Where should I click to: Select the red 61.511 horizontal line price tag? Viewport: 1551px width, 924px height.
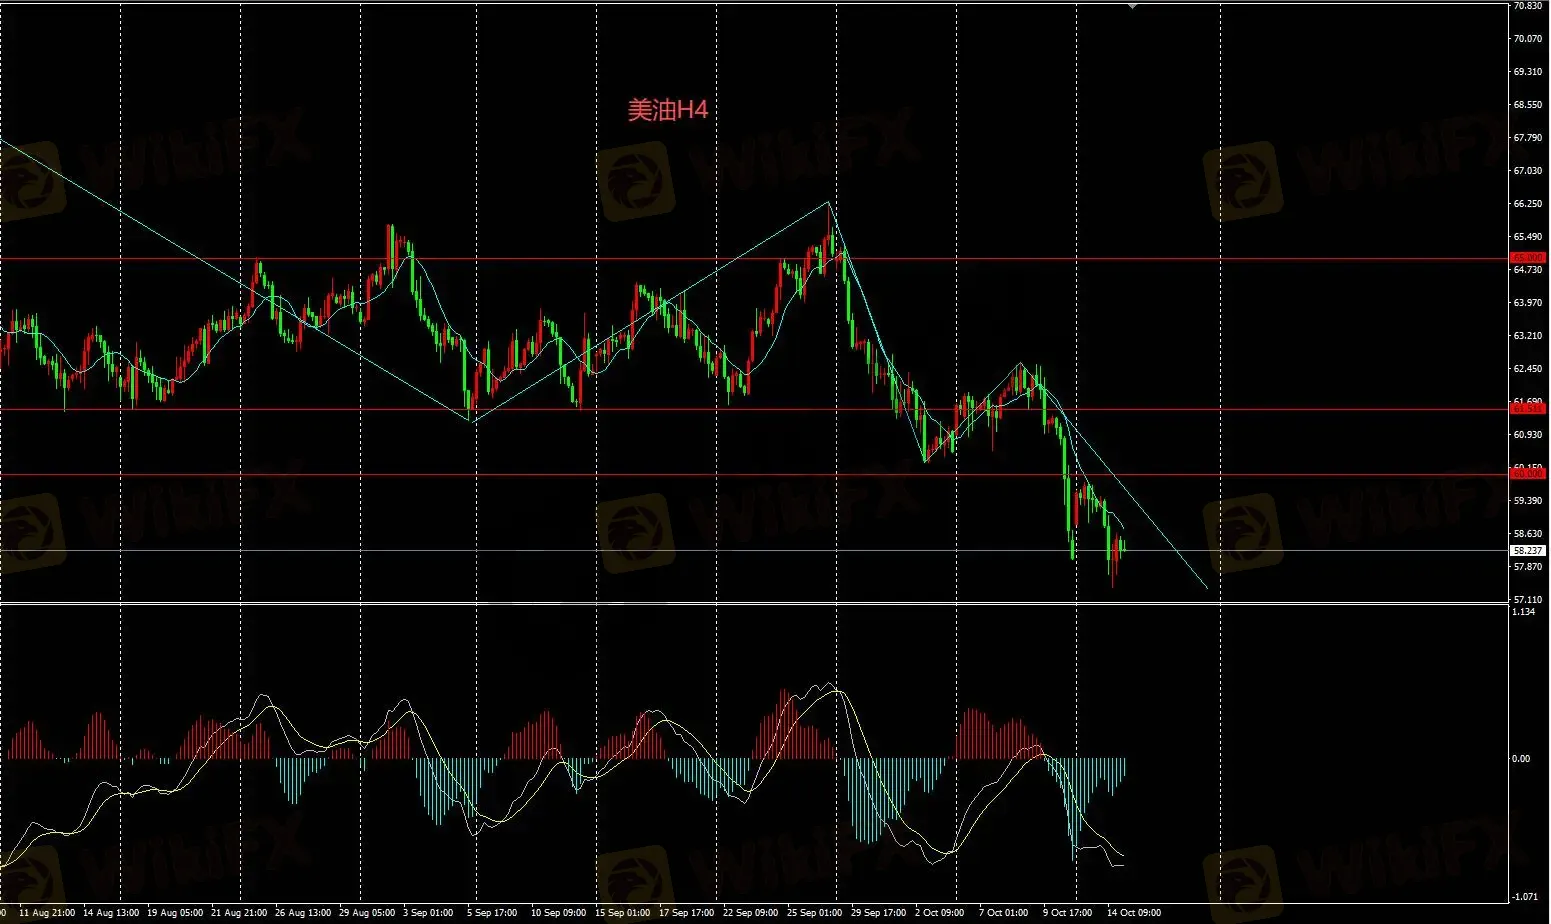[x=1528, y=408]
